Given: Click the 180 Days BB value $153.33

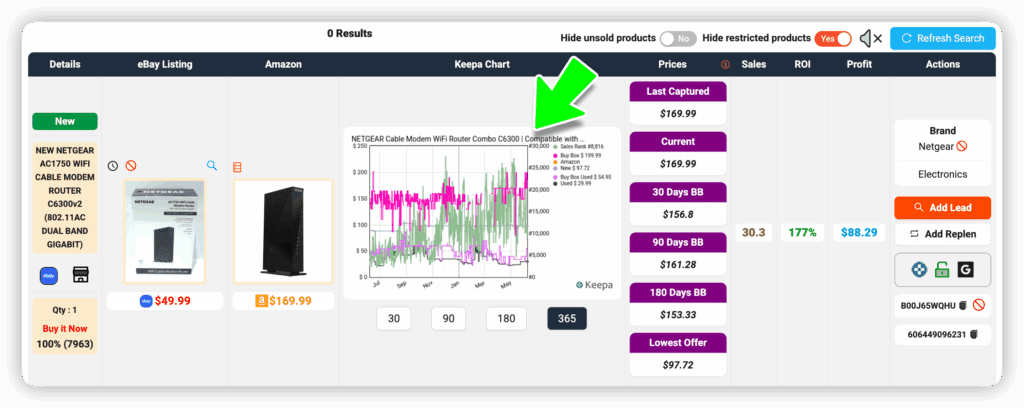Looking at the screenshot, I should pos(678,315).
